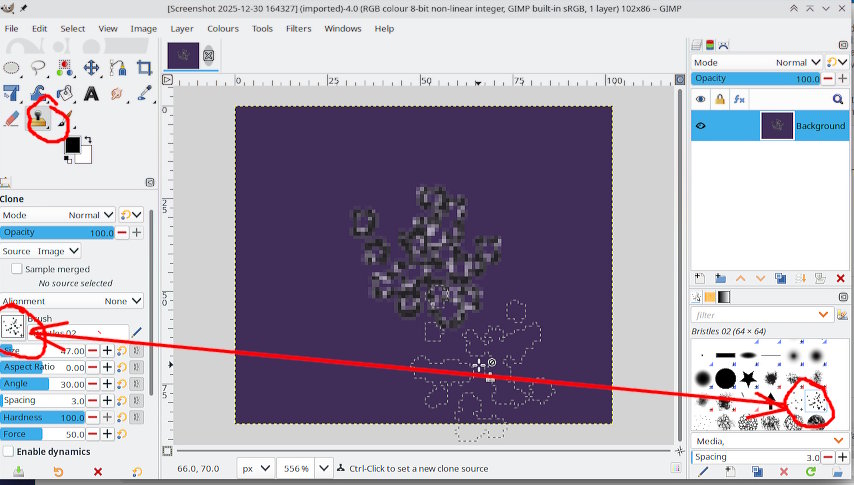Activate the Crop tool
This screenshot has width=854, height=485.
(x=144, y=68)
